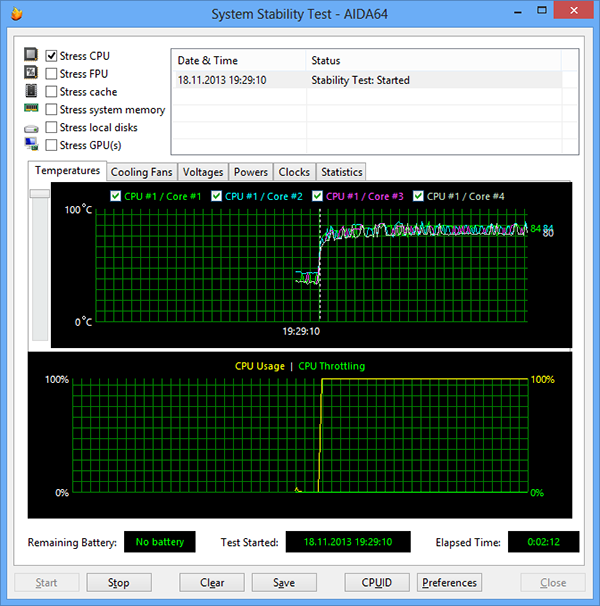600x606 pixels.
Task: Select the Temperatures tab
Action: 67,170
